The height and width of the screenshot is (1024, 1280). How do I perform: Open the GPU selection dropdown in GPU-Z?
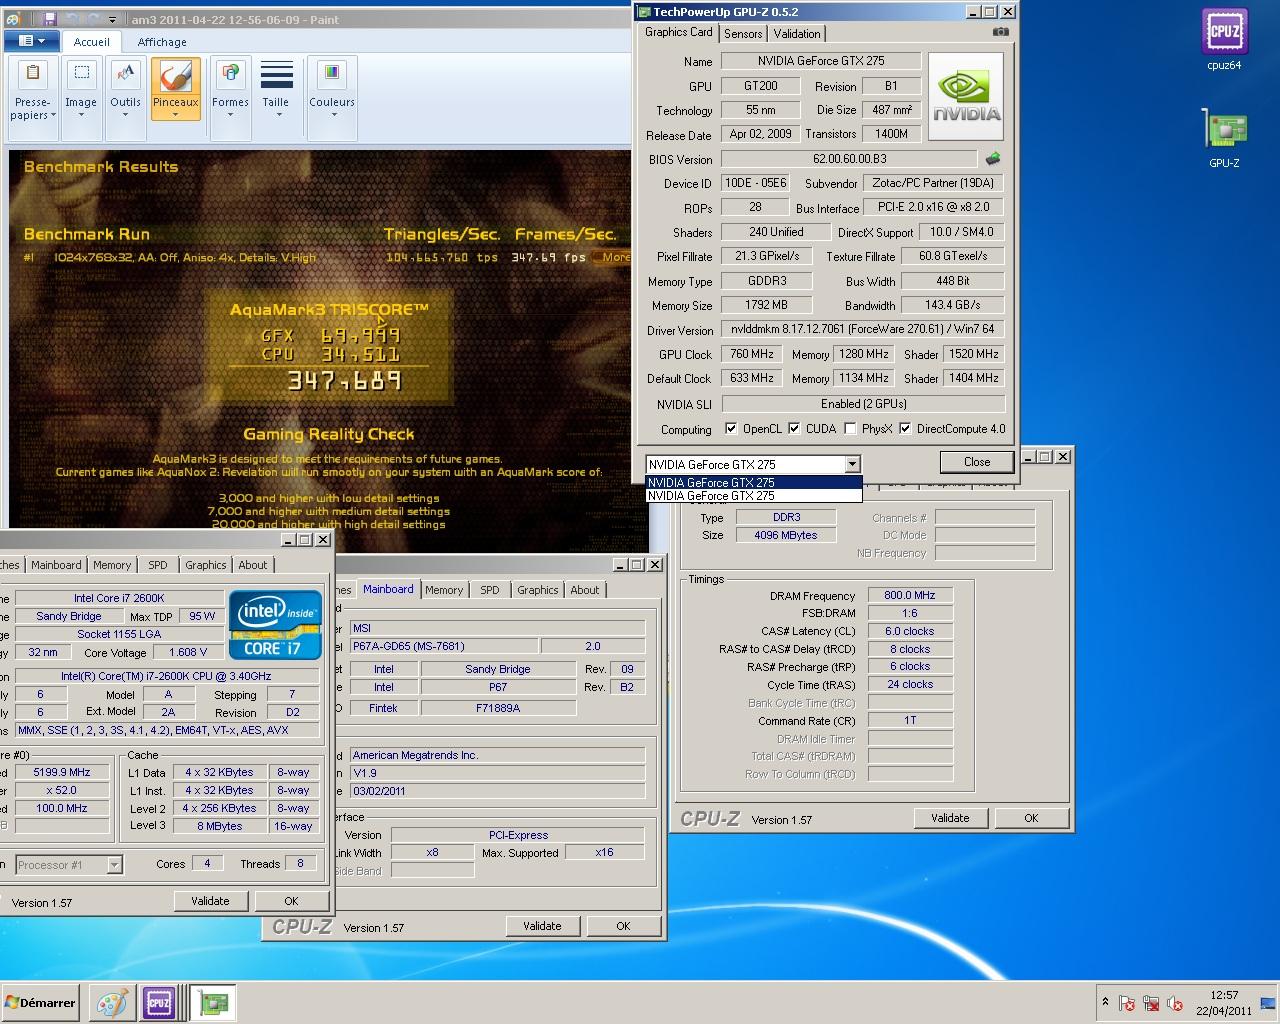pyautogui.click(x=852, y=464)
